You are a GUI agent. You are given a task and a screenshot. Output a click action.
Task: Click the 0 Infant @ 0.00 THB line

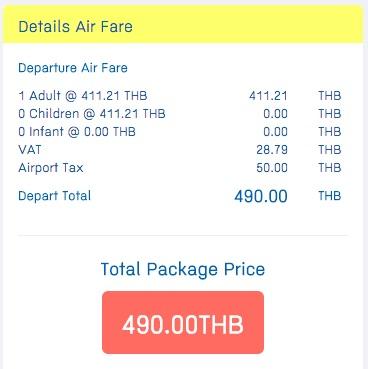[77, 132]
